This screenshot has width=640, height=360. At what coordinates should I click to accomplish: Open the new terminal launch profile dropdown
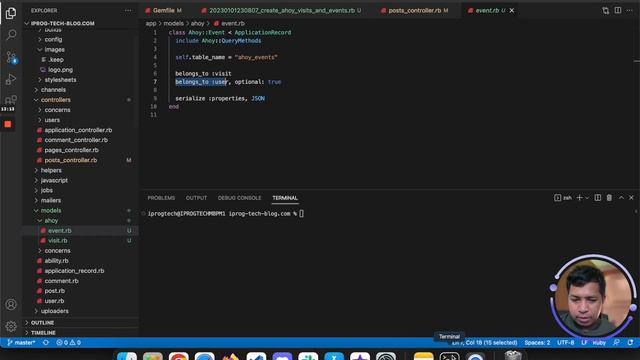(x=587, y=198)
